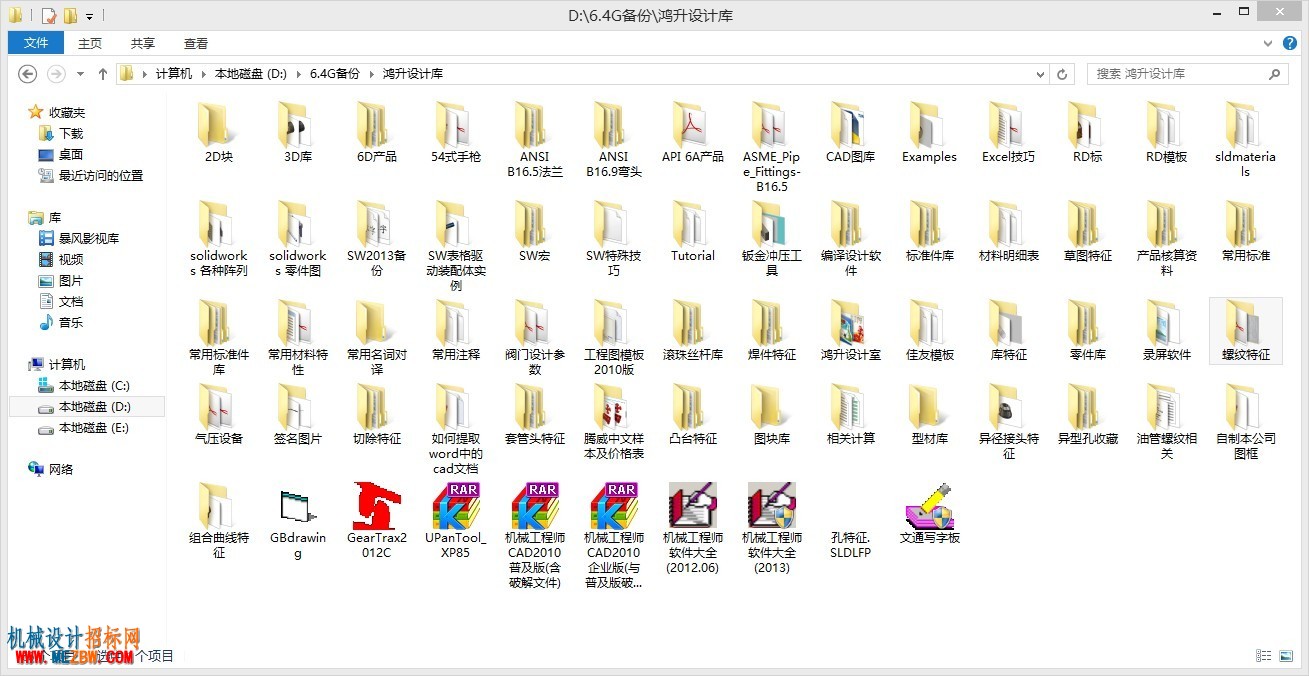The width and height of the screenshot is (1309, 676).
Task: Click 鸿升设计库 in the address breadcrumb
Action: (x=413, y=74)
